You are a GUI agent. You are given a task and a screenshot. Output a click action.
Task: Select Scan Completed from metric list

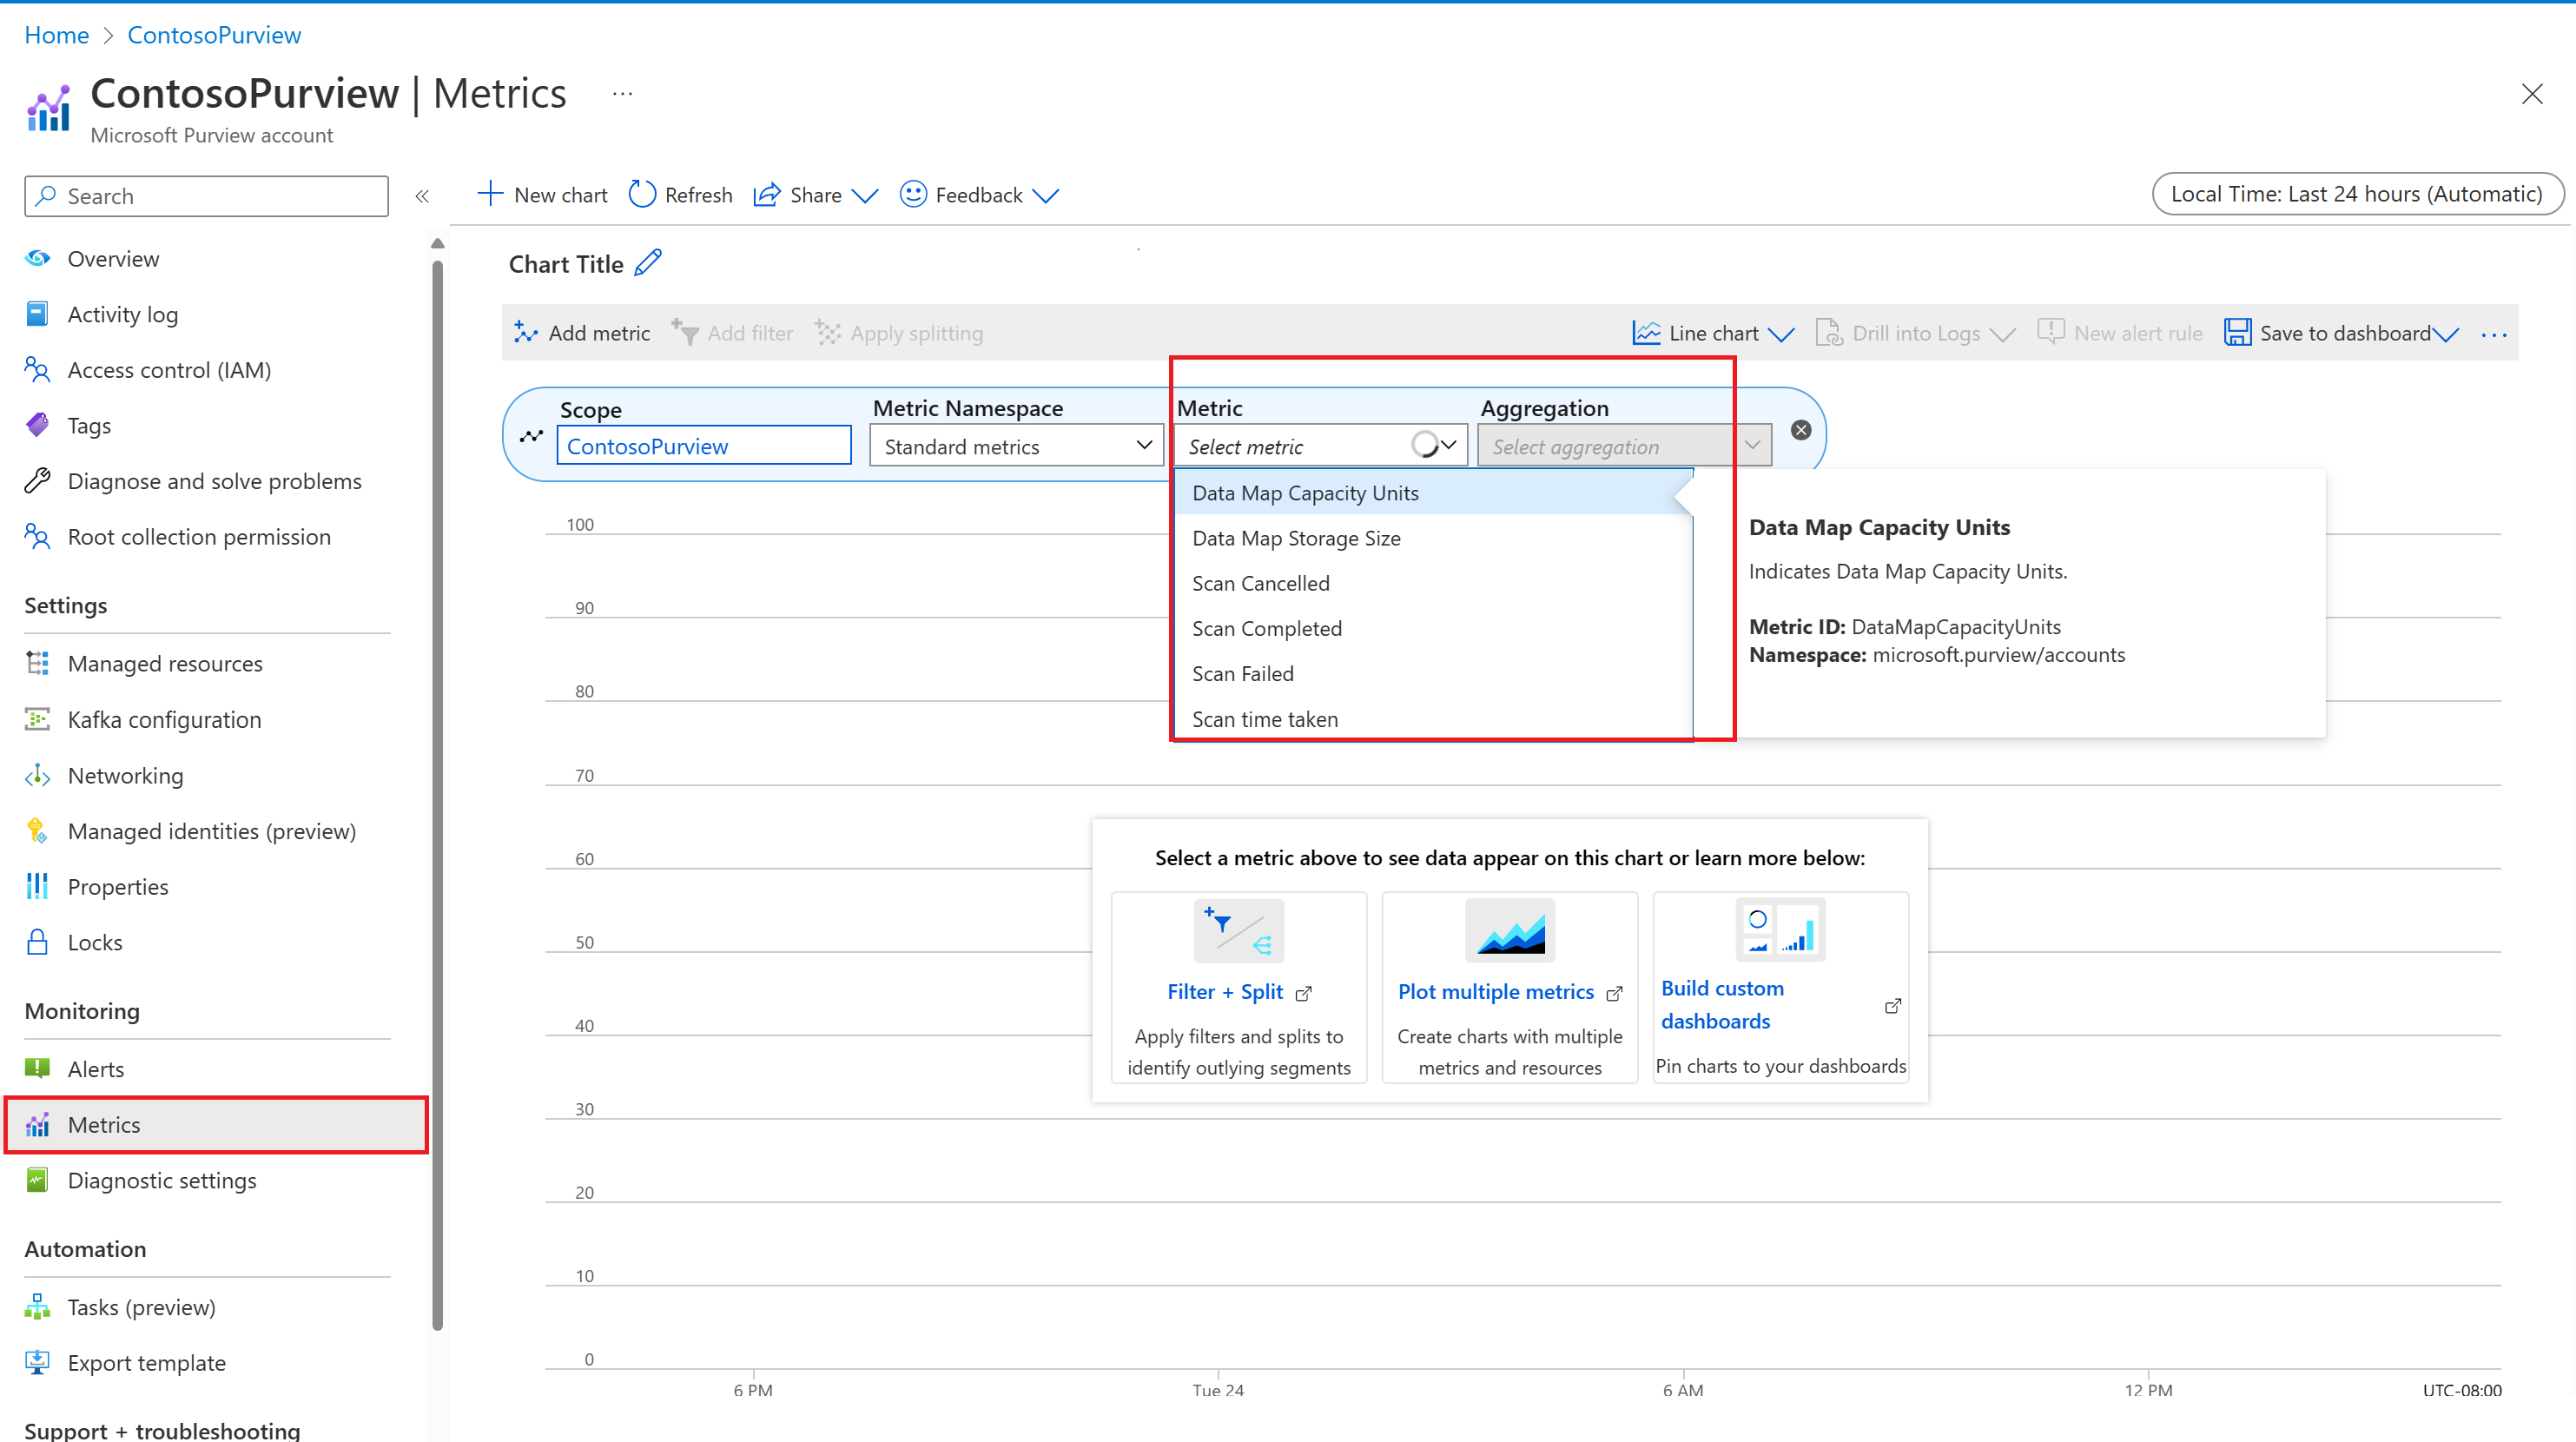tap(1266, 628)
